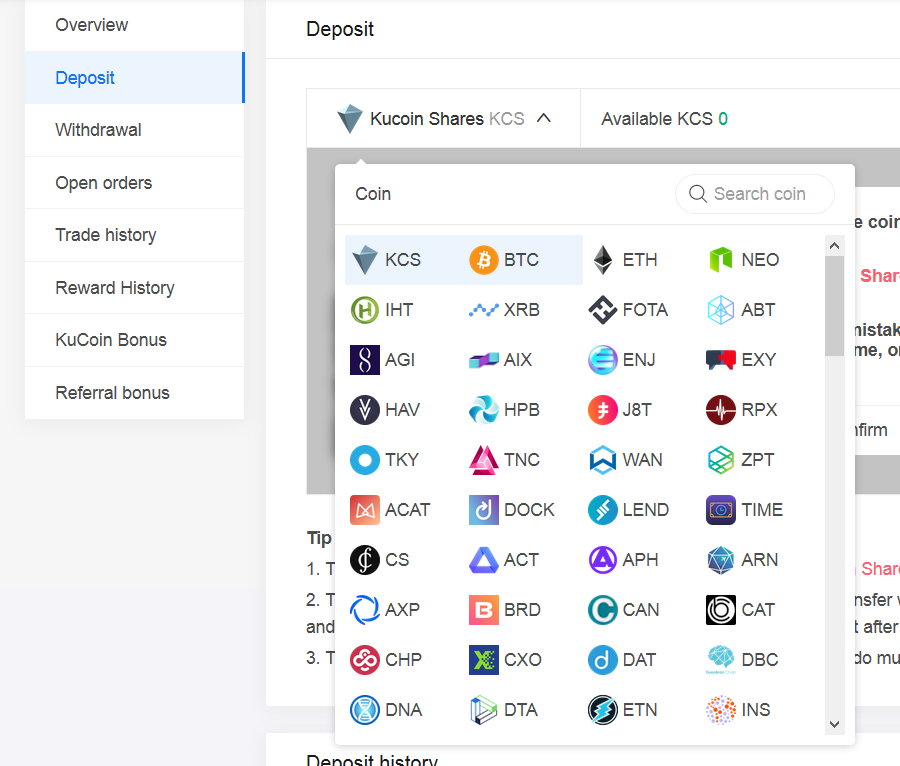Pick the NEO green coin icon

721,260
